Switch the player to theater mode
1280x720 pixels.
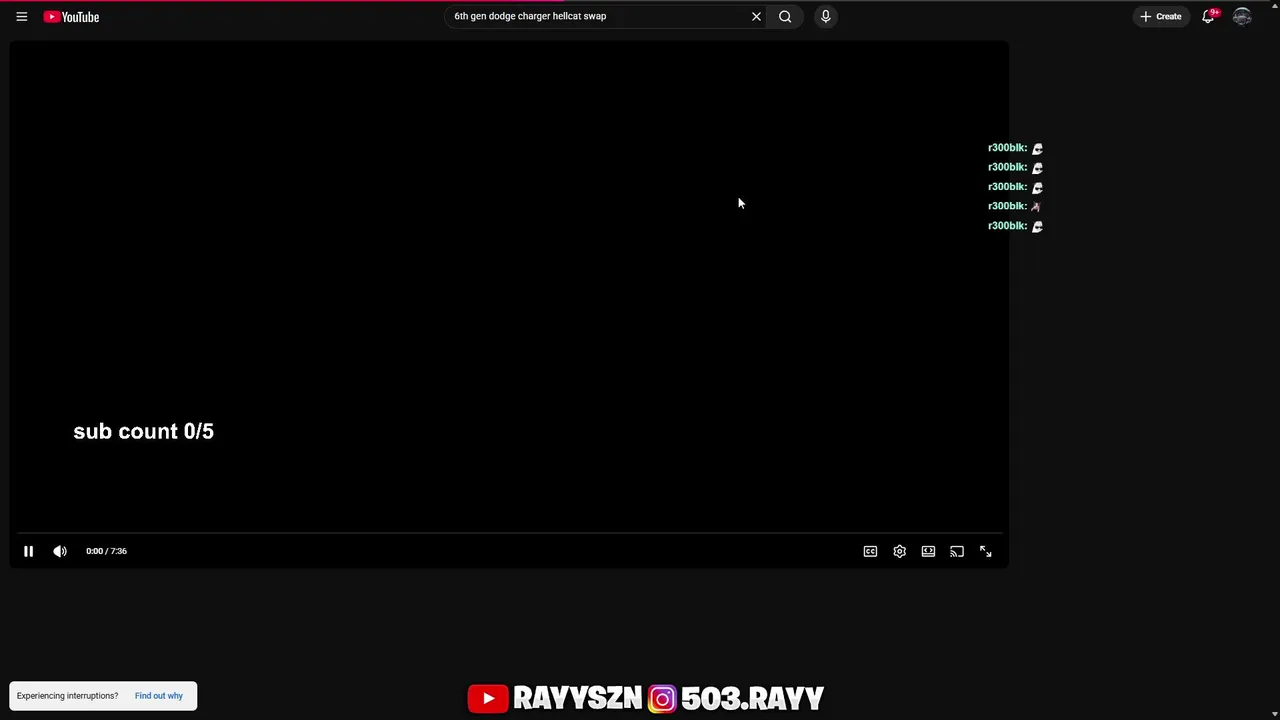pyautogui.click(x=928, y=551)
